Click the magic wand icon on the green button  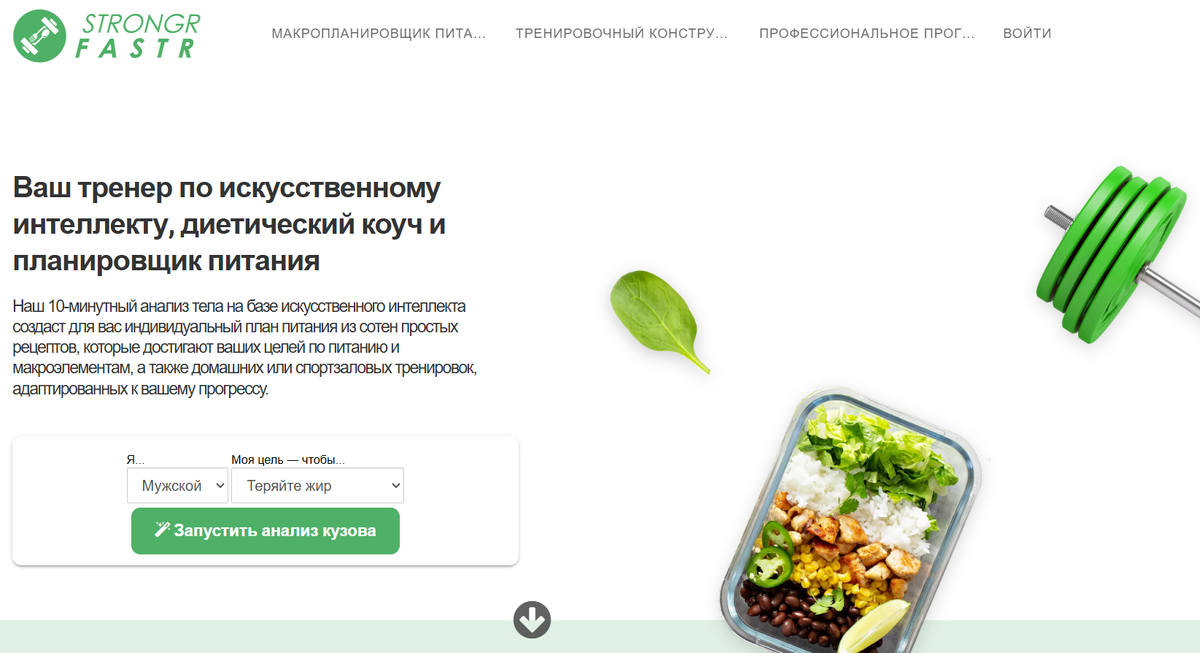[x=162, y=530]
